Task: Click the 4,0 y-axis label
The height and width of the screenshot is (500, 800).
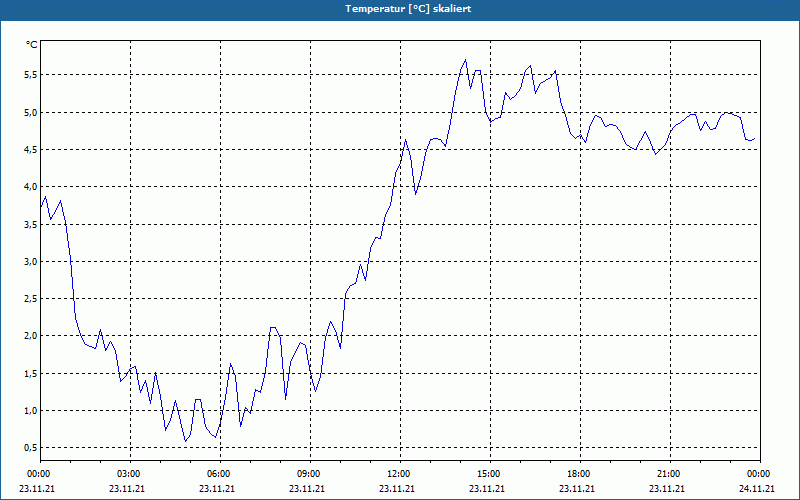Action: coord(32,187)
